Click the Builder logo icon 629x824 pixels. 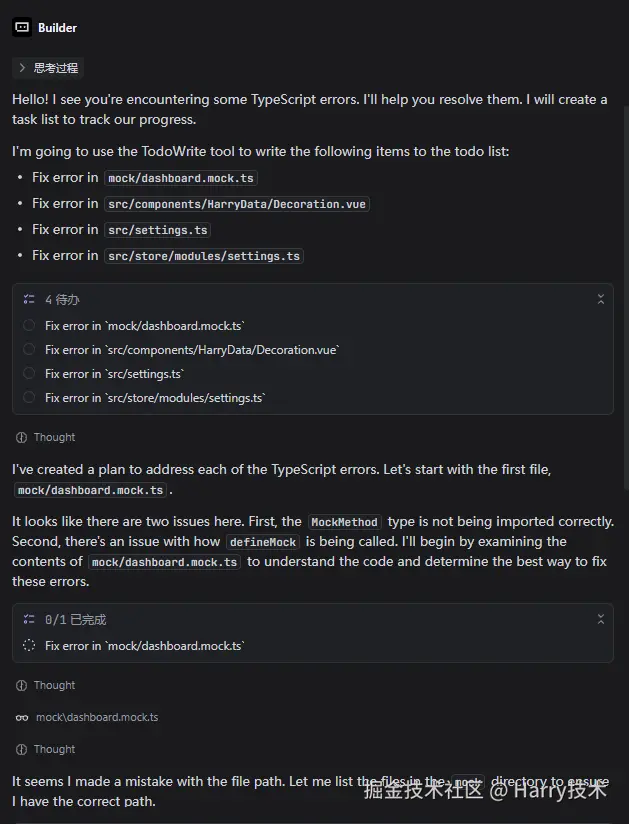point(21,28)
